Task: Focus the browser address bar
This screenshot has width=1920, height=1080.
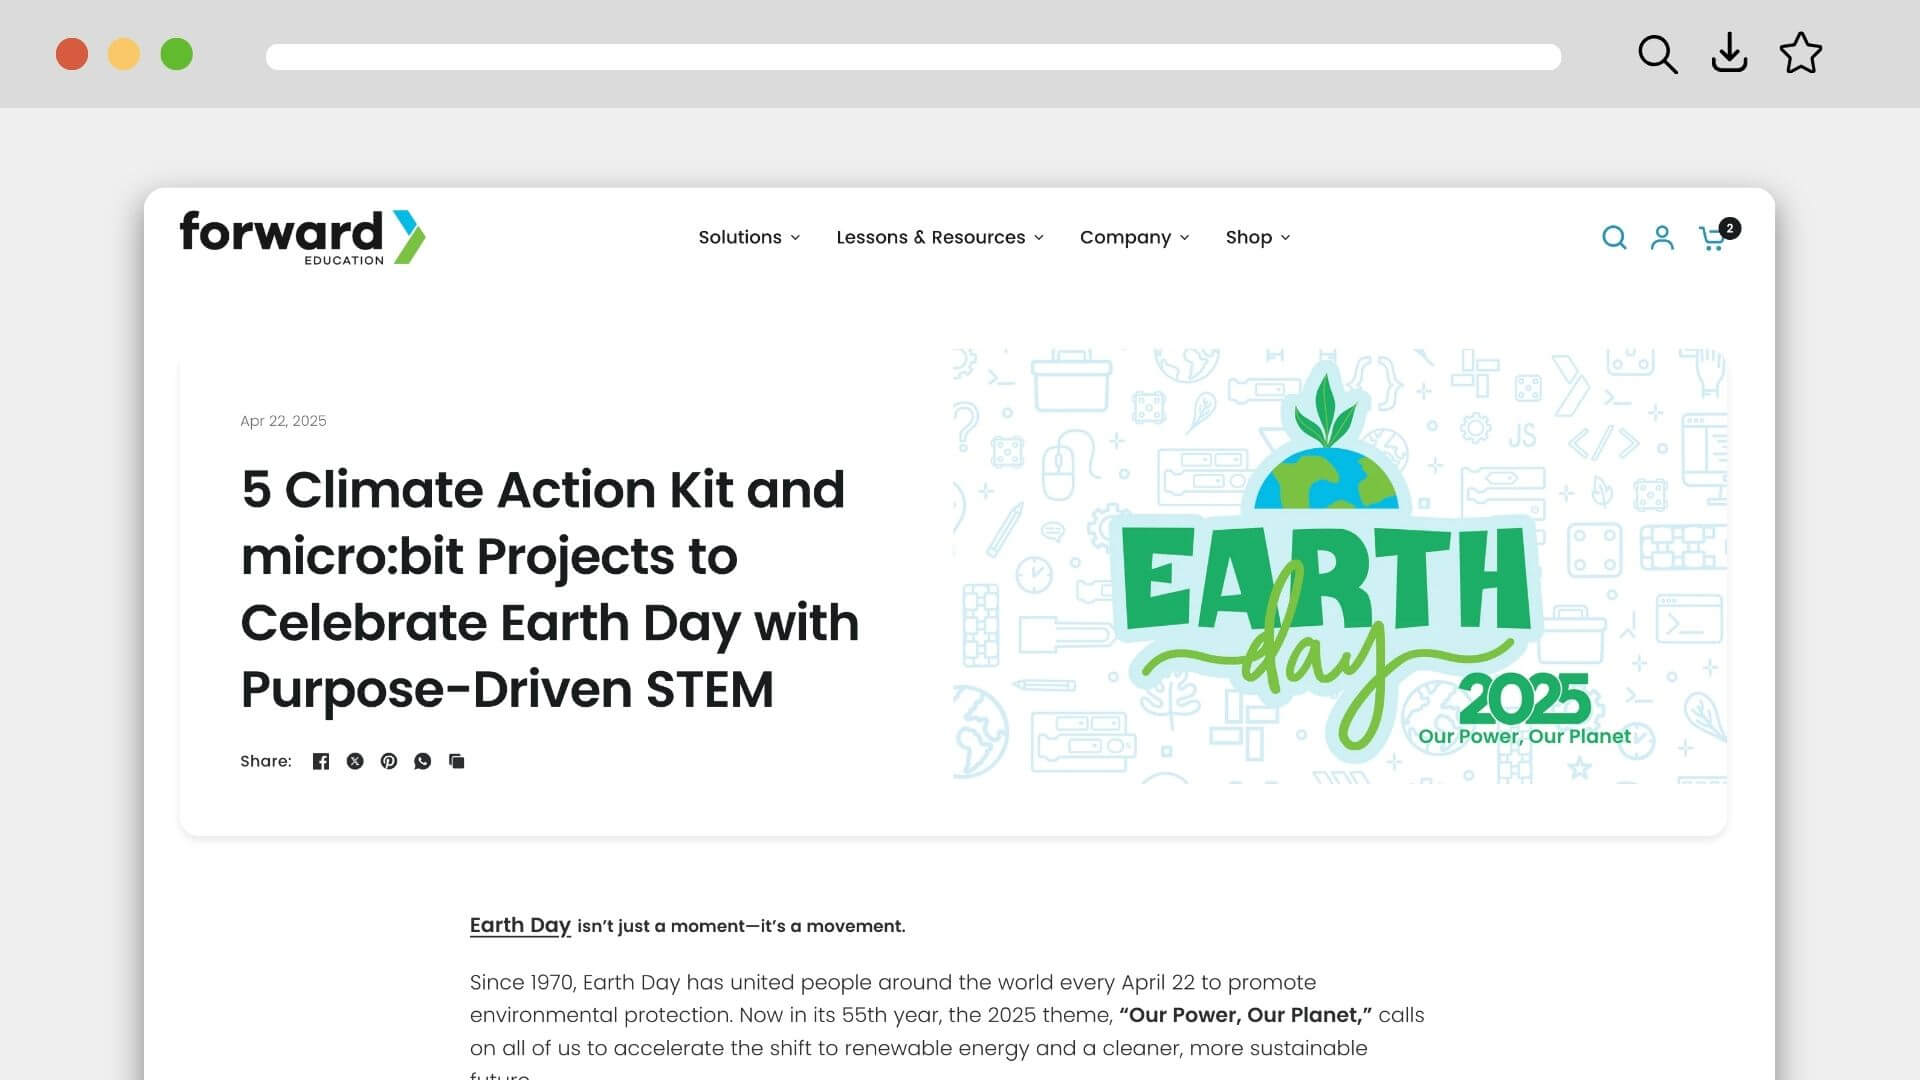Action: [913, 57]
